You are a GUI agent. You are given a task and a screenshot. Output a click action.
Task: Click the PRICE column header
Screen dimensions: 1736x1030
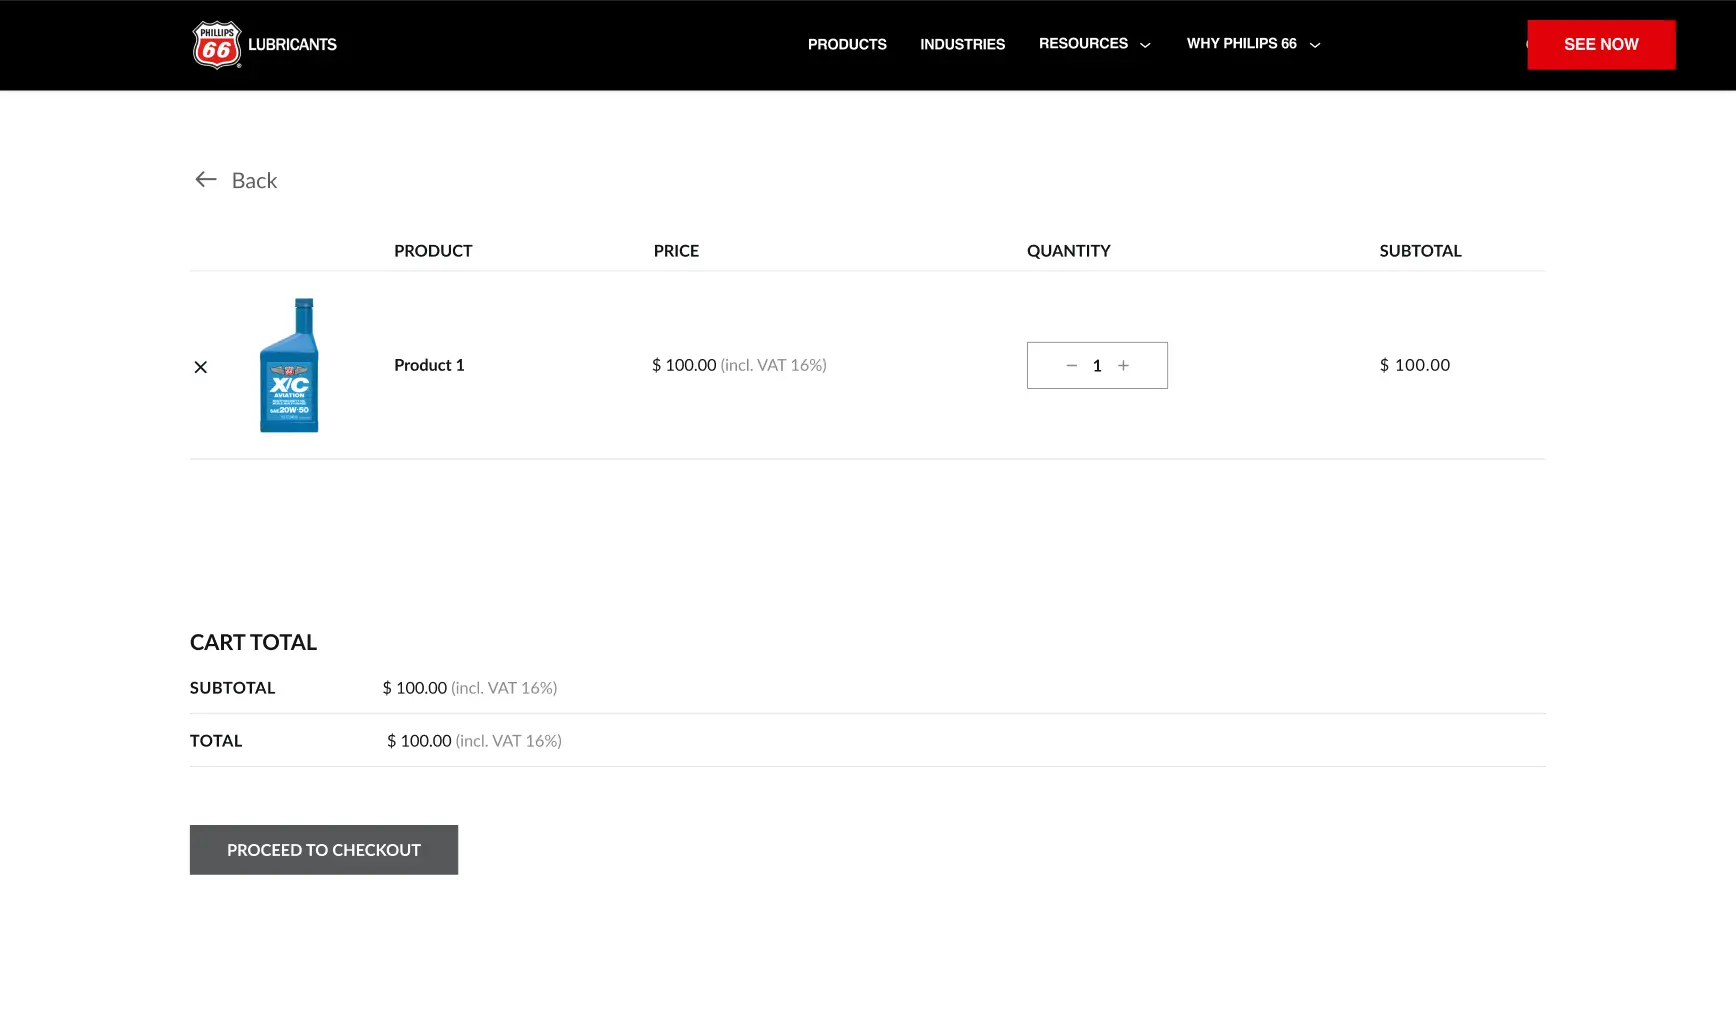(x=676, y=251)
